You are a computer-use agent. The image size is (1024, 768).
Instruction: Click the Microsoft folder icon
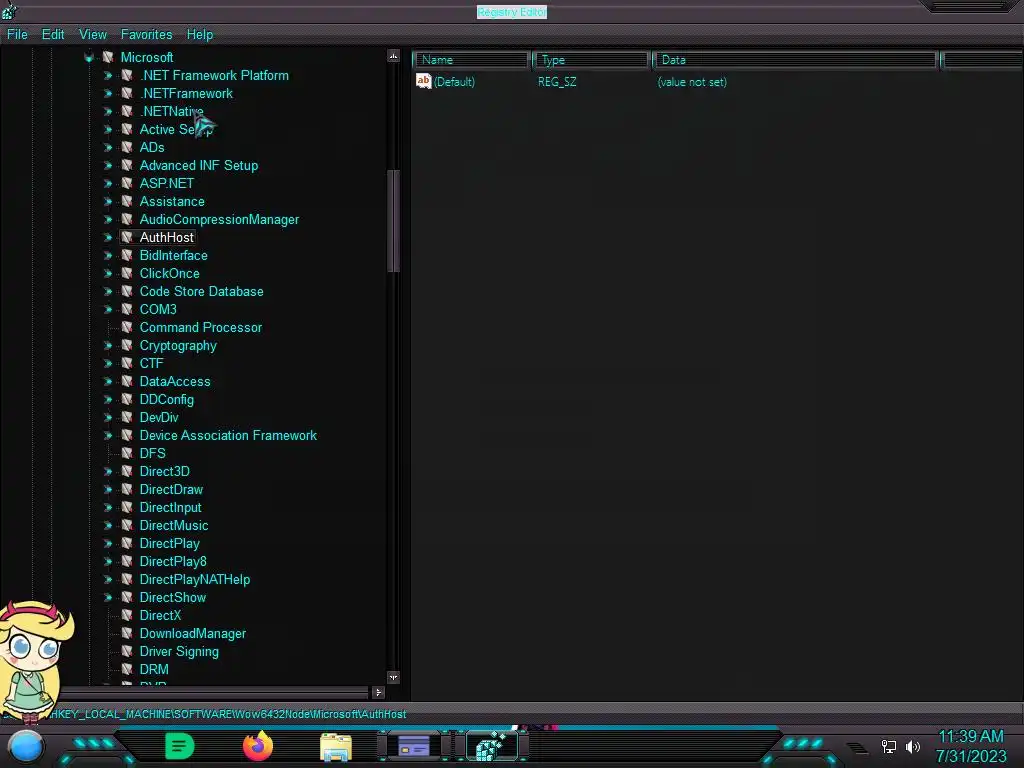coord(108,57)
